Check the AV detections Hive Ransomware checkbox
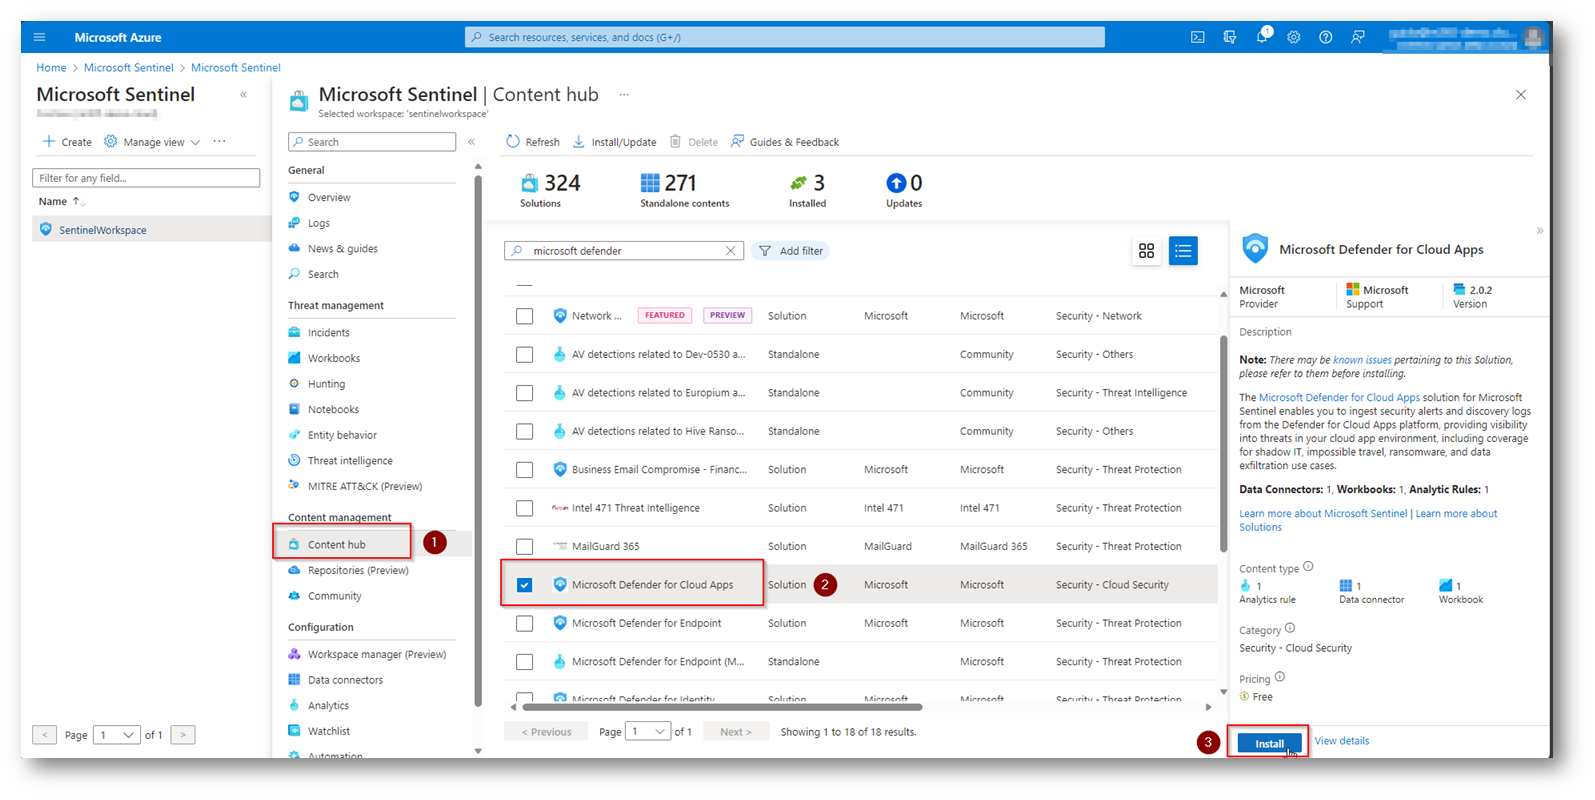 click(x=524, y=432)
